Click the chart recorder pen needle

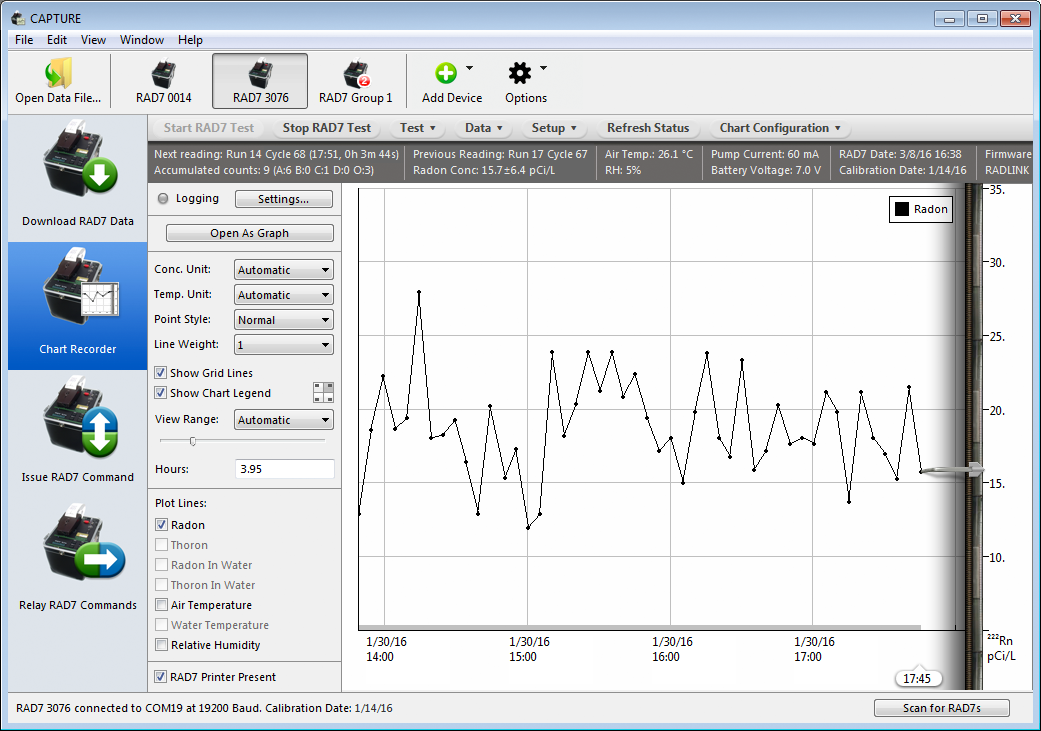point(952,470)
